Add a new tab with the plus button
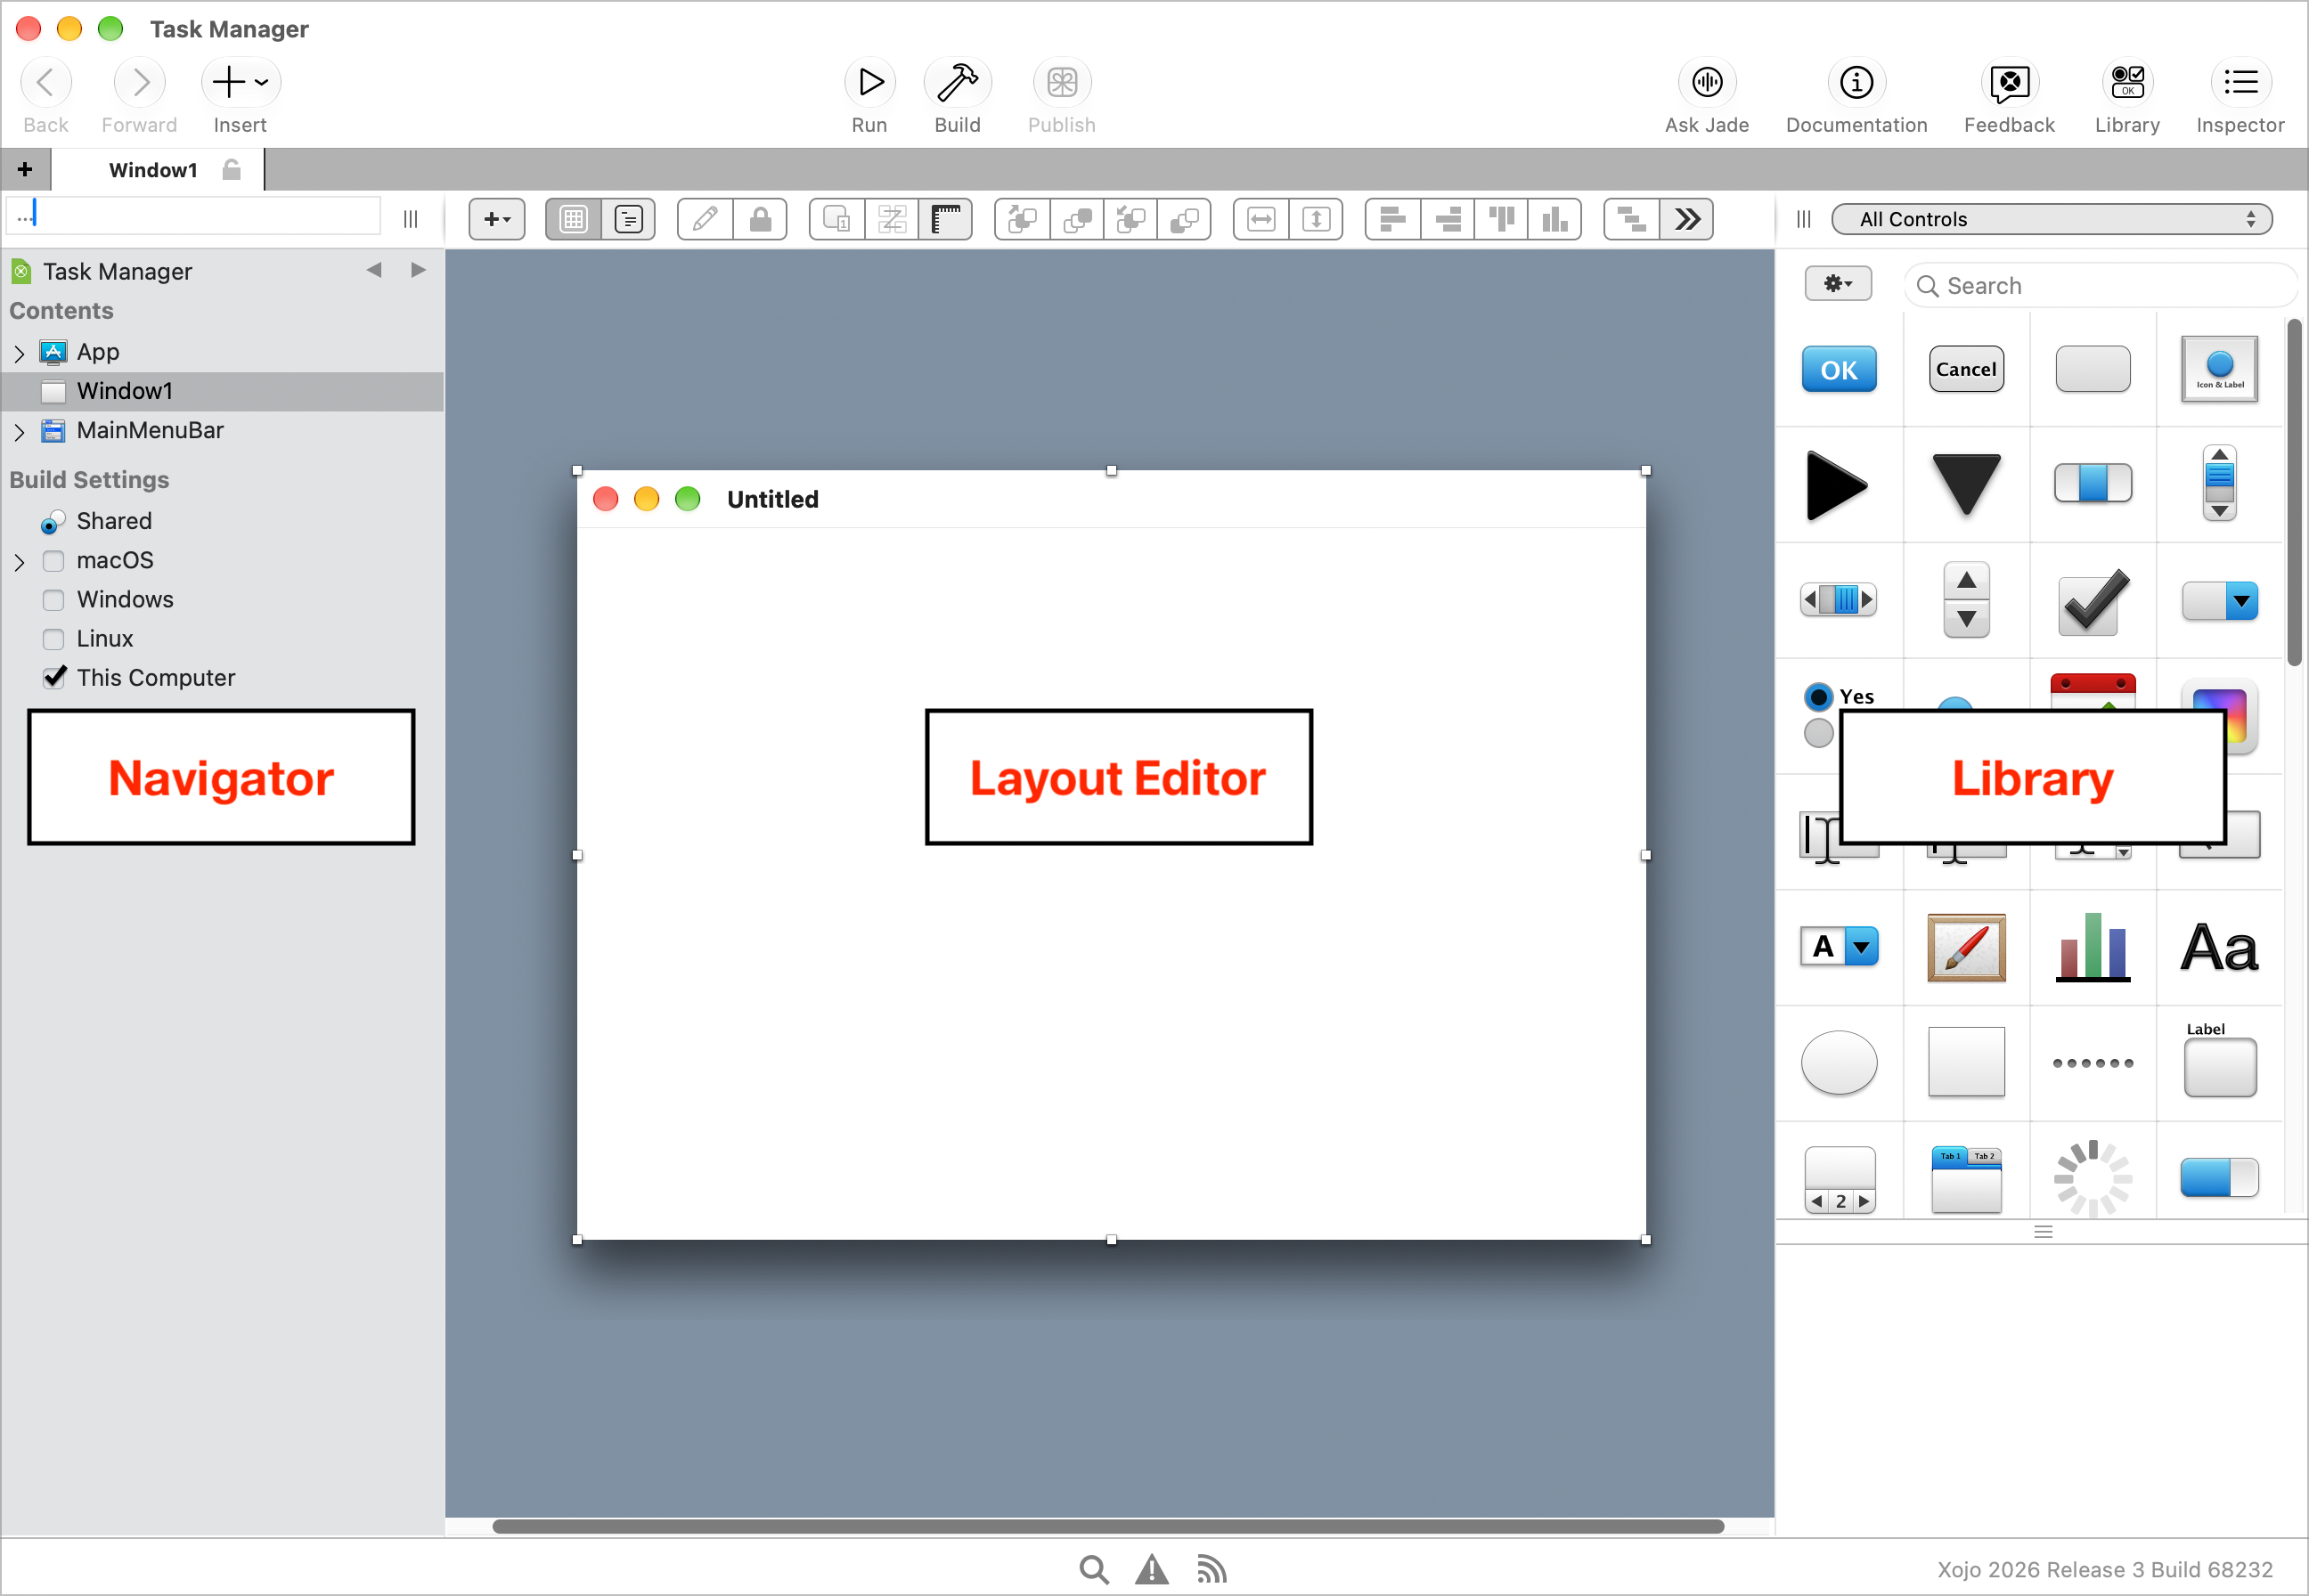Viewport: 2309px width, 1596px height. pyautogui.click(x=25, y=170)
